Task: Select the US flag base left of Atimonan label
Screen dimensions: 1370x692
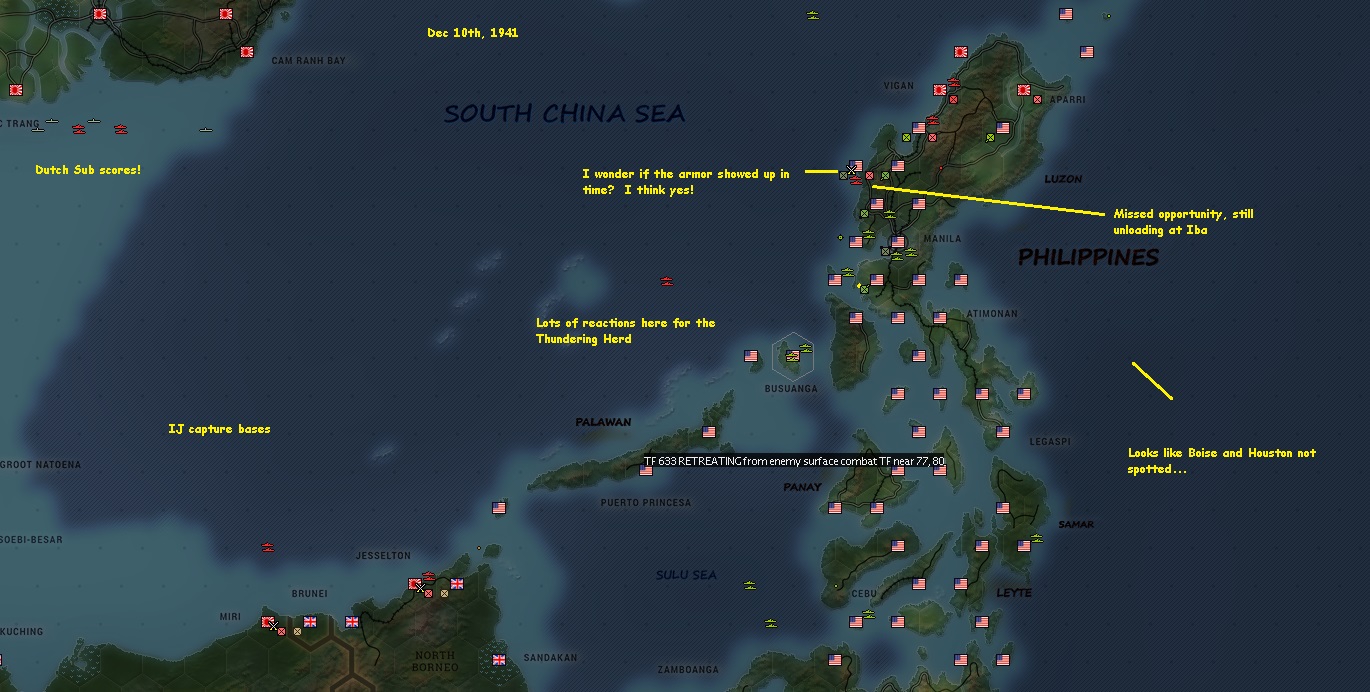Action: coord(940,318)
